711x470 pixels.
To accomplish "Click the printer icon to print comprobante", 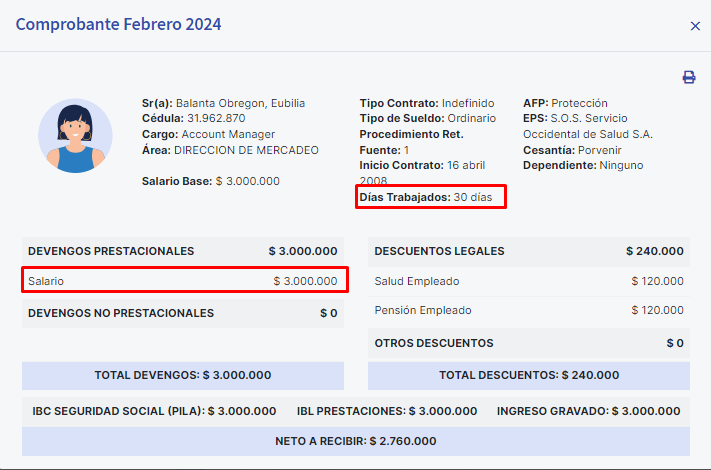I will (x=689, y=77).
